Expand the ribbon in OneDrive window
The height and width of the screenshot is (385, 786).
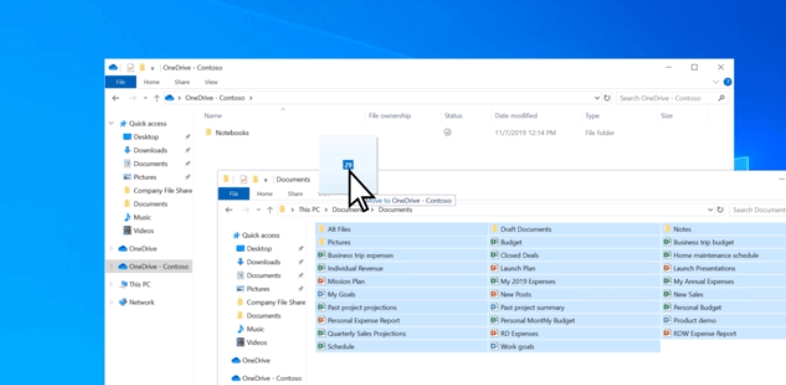click(715, 82)
